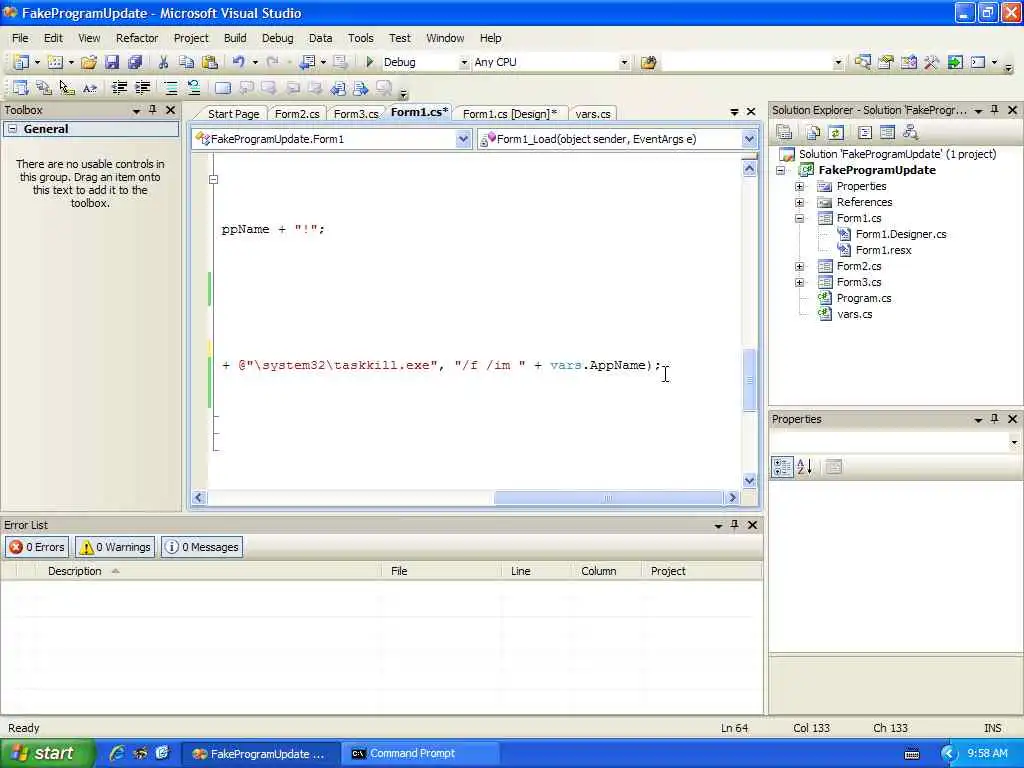Expand the Form2.cs node
This screenshot has width=1024, height=768.
tap(799, 266)
